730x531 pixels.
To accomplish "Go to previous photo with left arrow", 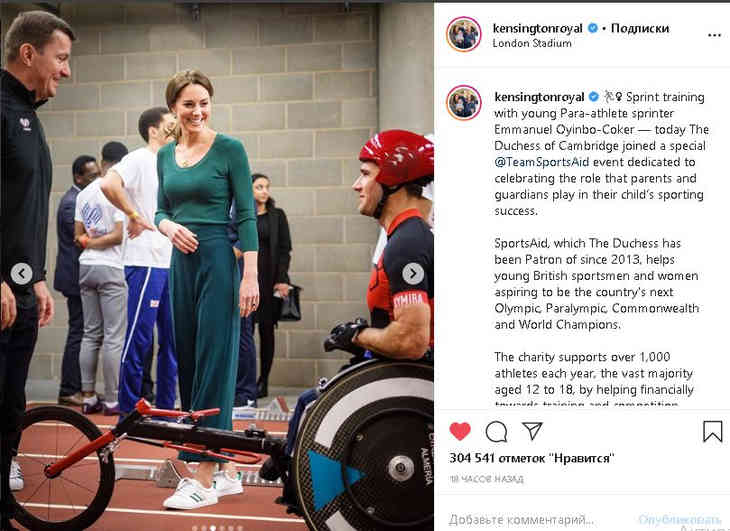I will point(21,274).
